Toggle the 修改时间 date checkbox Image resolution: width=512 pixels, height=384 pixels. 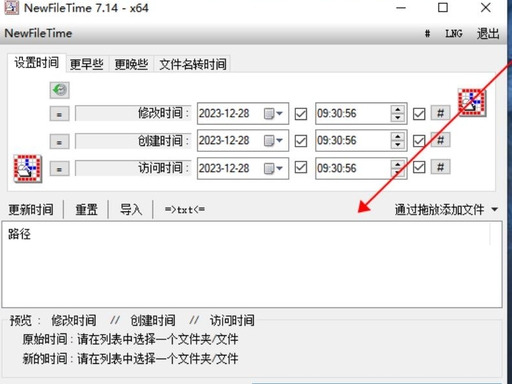301,114
